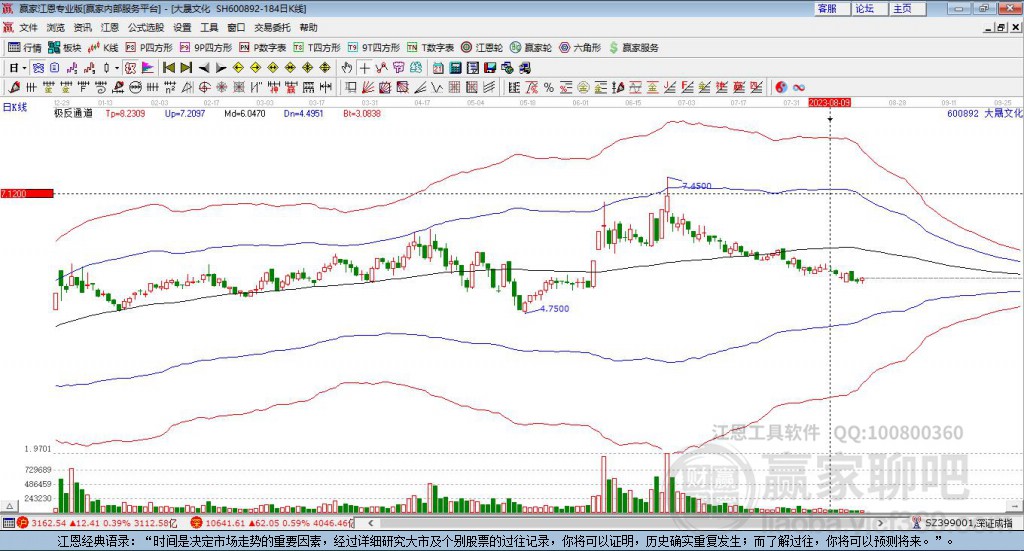Click the yin-yang icon in toolbar

click(781, 88)
